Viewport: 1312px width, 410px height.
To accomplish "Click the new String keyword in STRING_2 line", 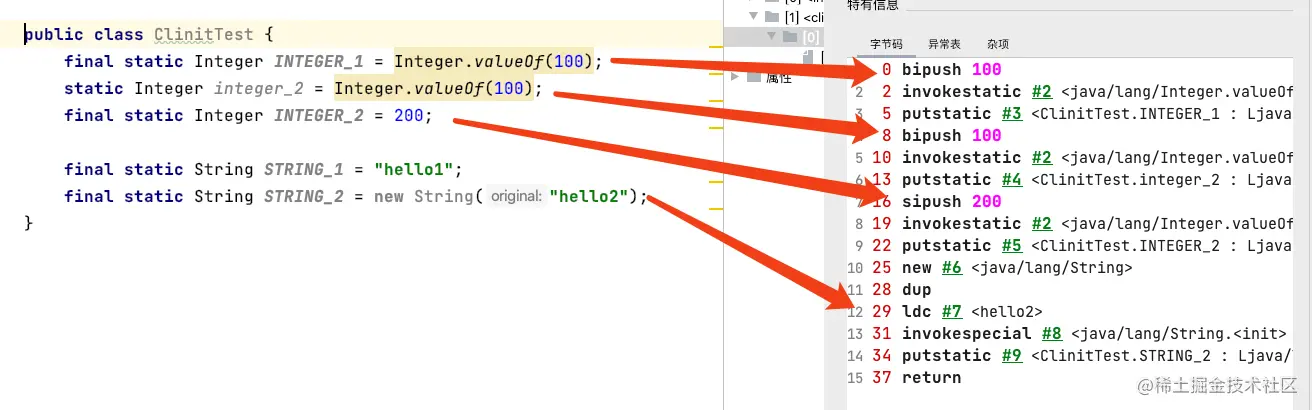I will click(x=424, y=196).
